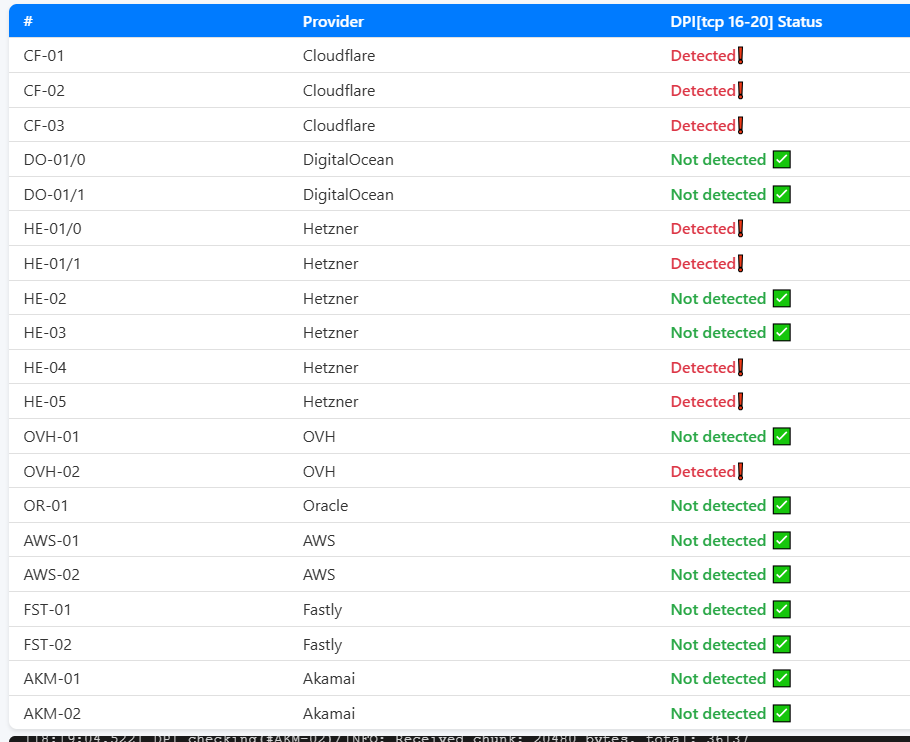
Task: Click the red exclamation icon in OVH-02 row
Action: click(x=741, y=470)
